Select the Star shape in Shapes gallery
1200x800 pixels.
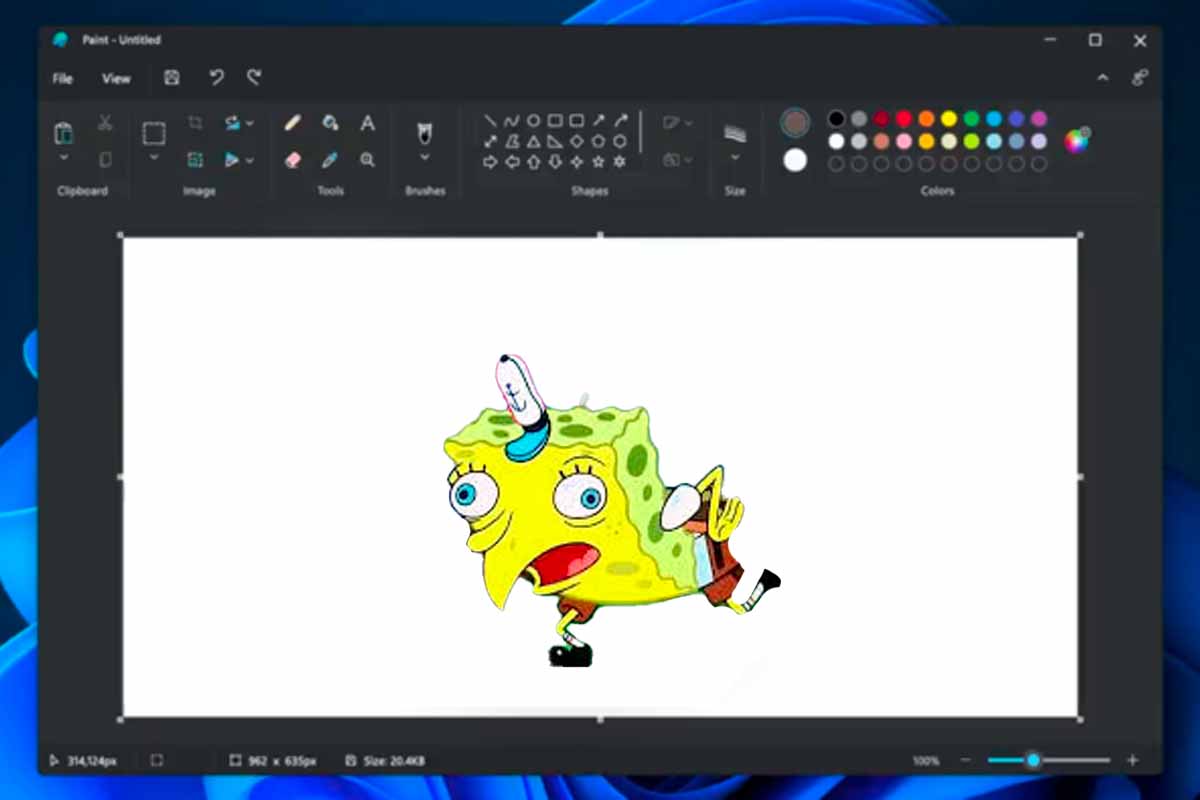point(599,162)
